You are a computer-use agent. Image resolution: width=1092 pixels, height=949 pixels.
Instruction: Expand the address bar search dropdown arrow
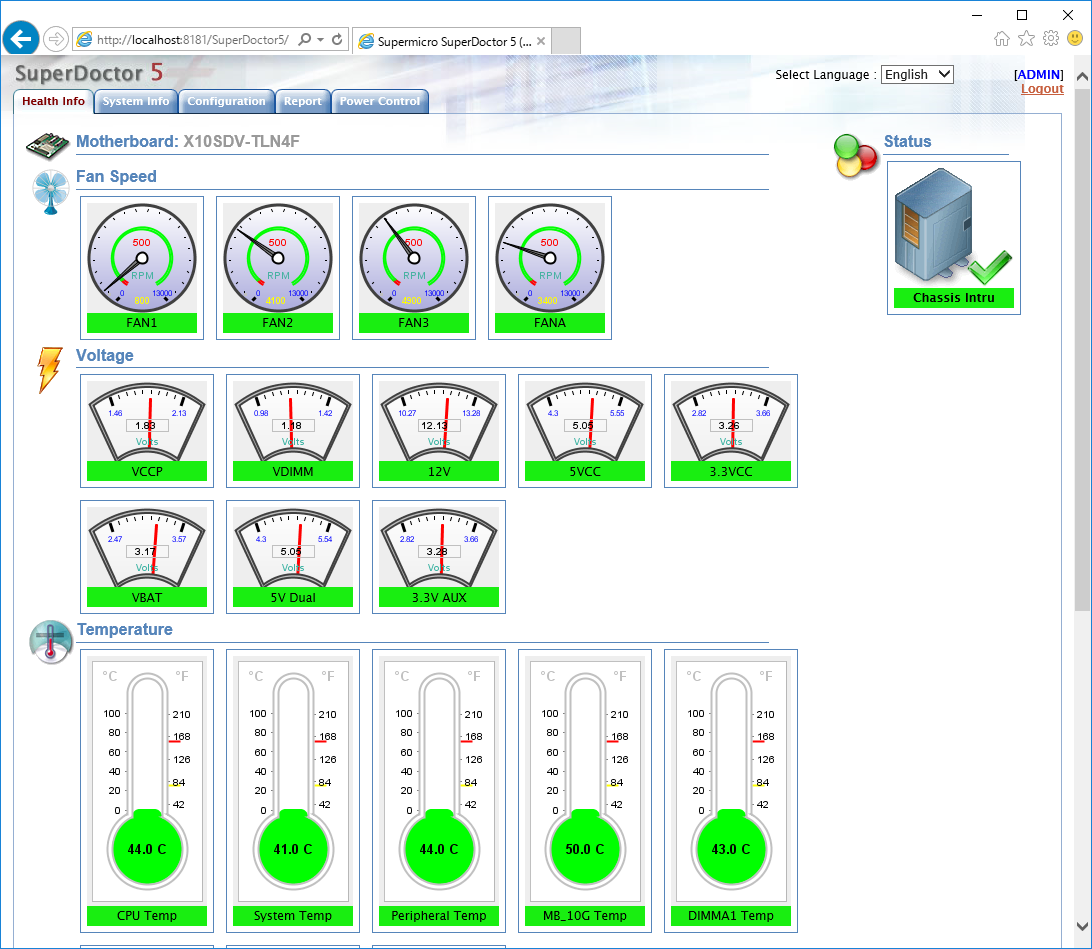pos(320,40)
